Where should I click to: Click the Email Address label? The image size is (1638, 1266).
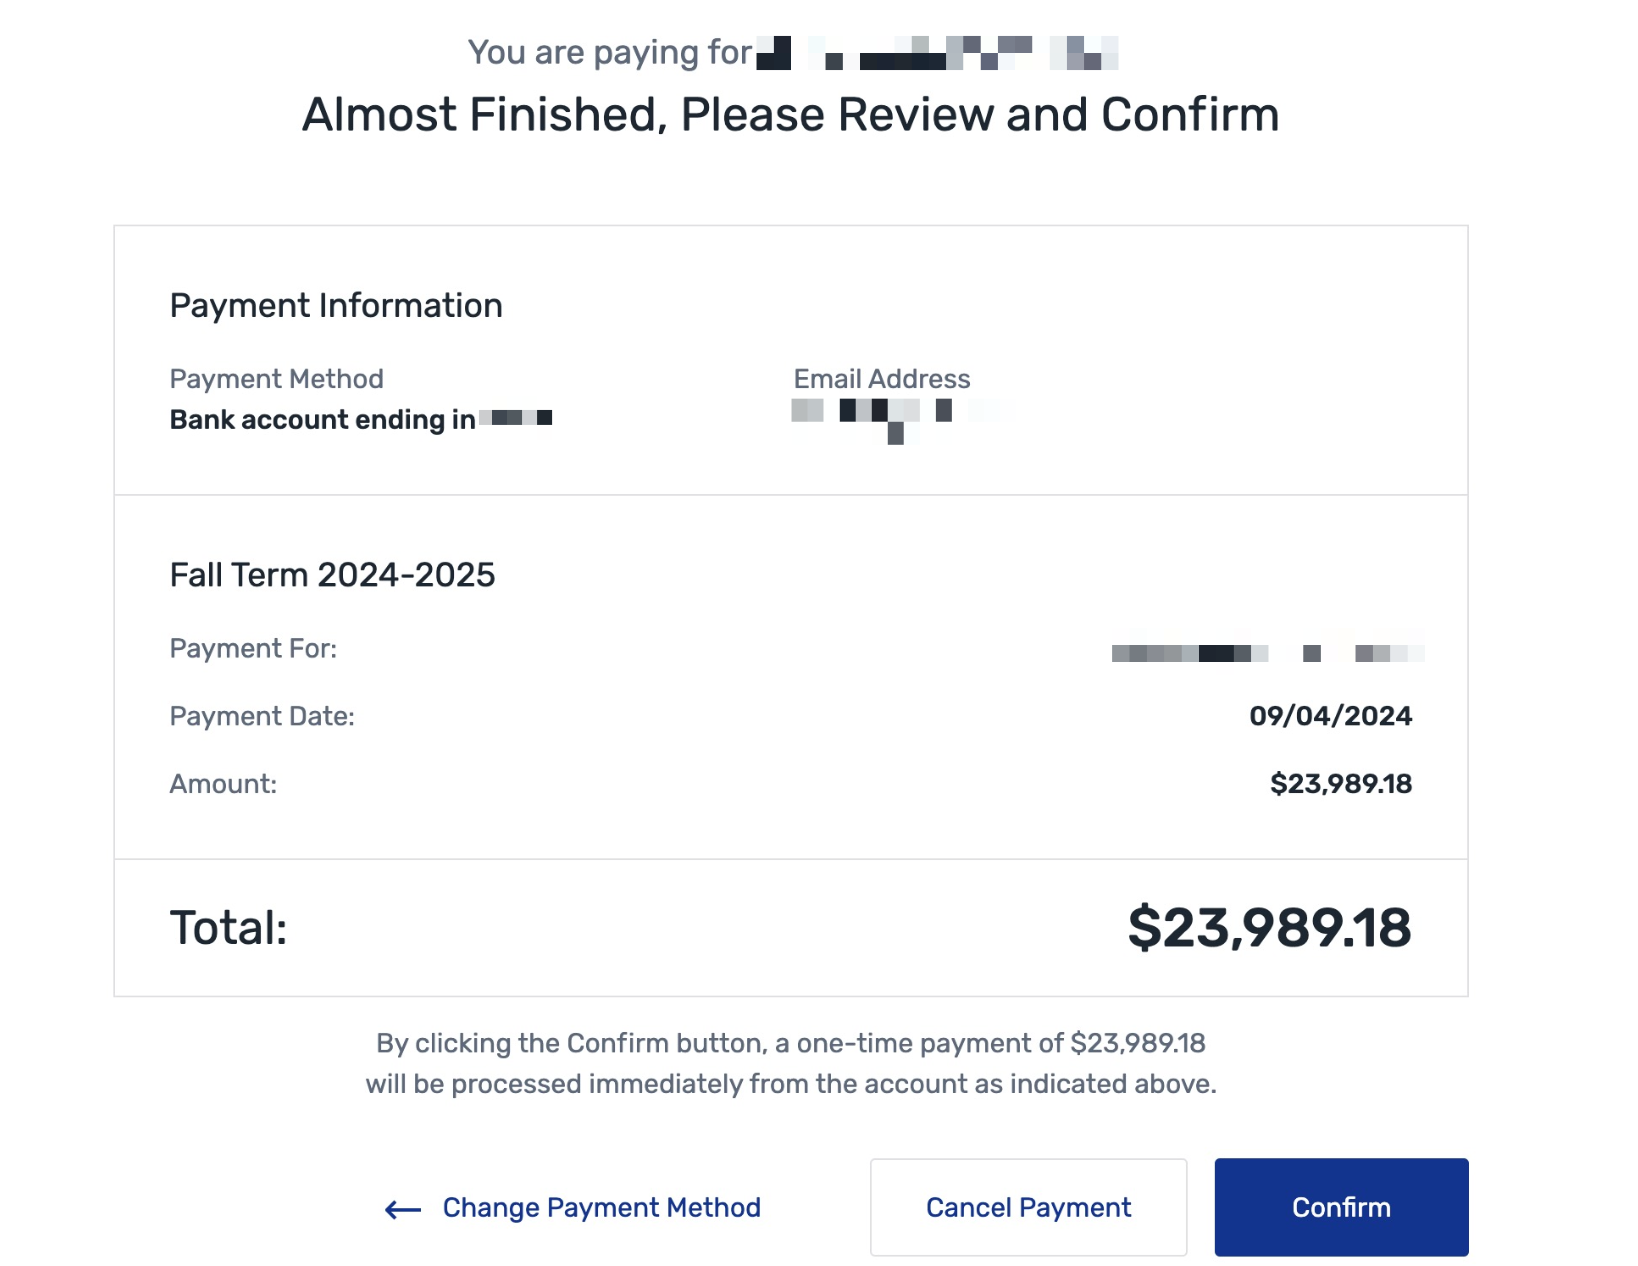pos(882,379)
